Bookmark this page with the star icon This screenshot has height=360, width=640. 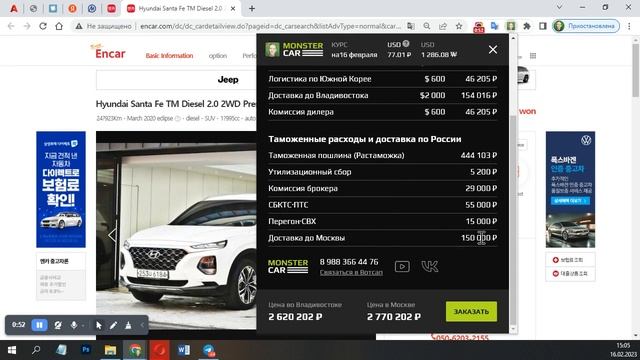(x=459, y=26)
